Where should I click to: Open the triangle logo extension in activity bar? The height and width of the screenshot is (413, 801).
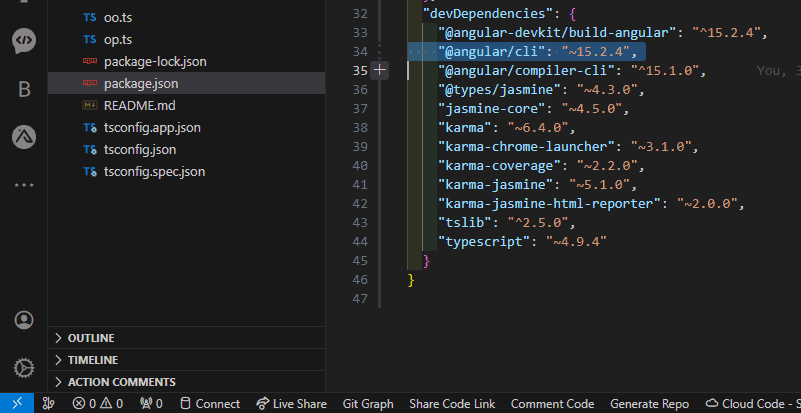24,137
